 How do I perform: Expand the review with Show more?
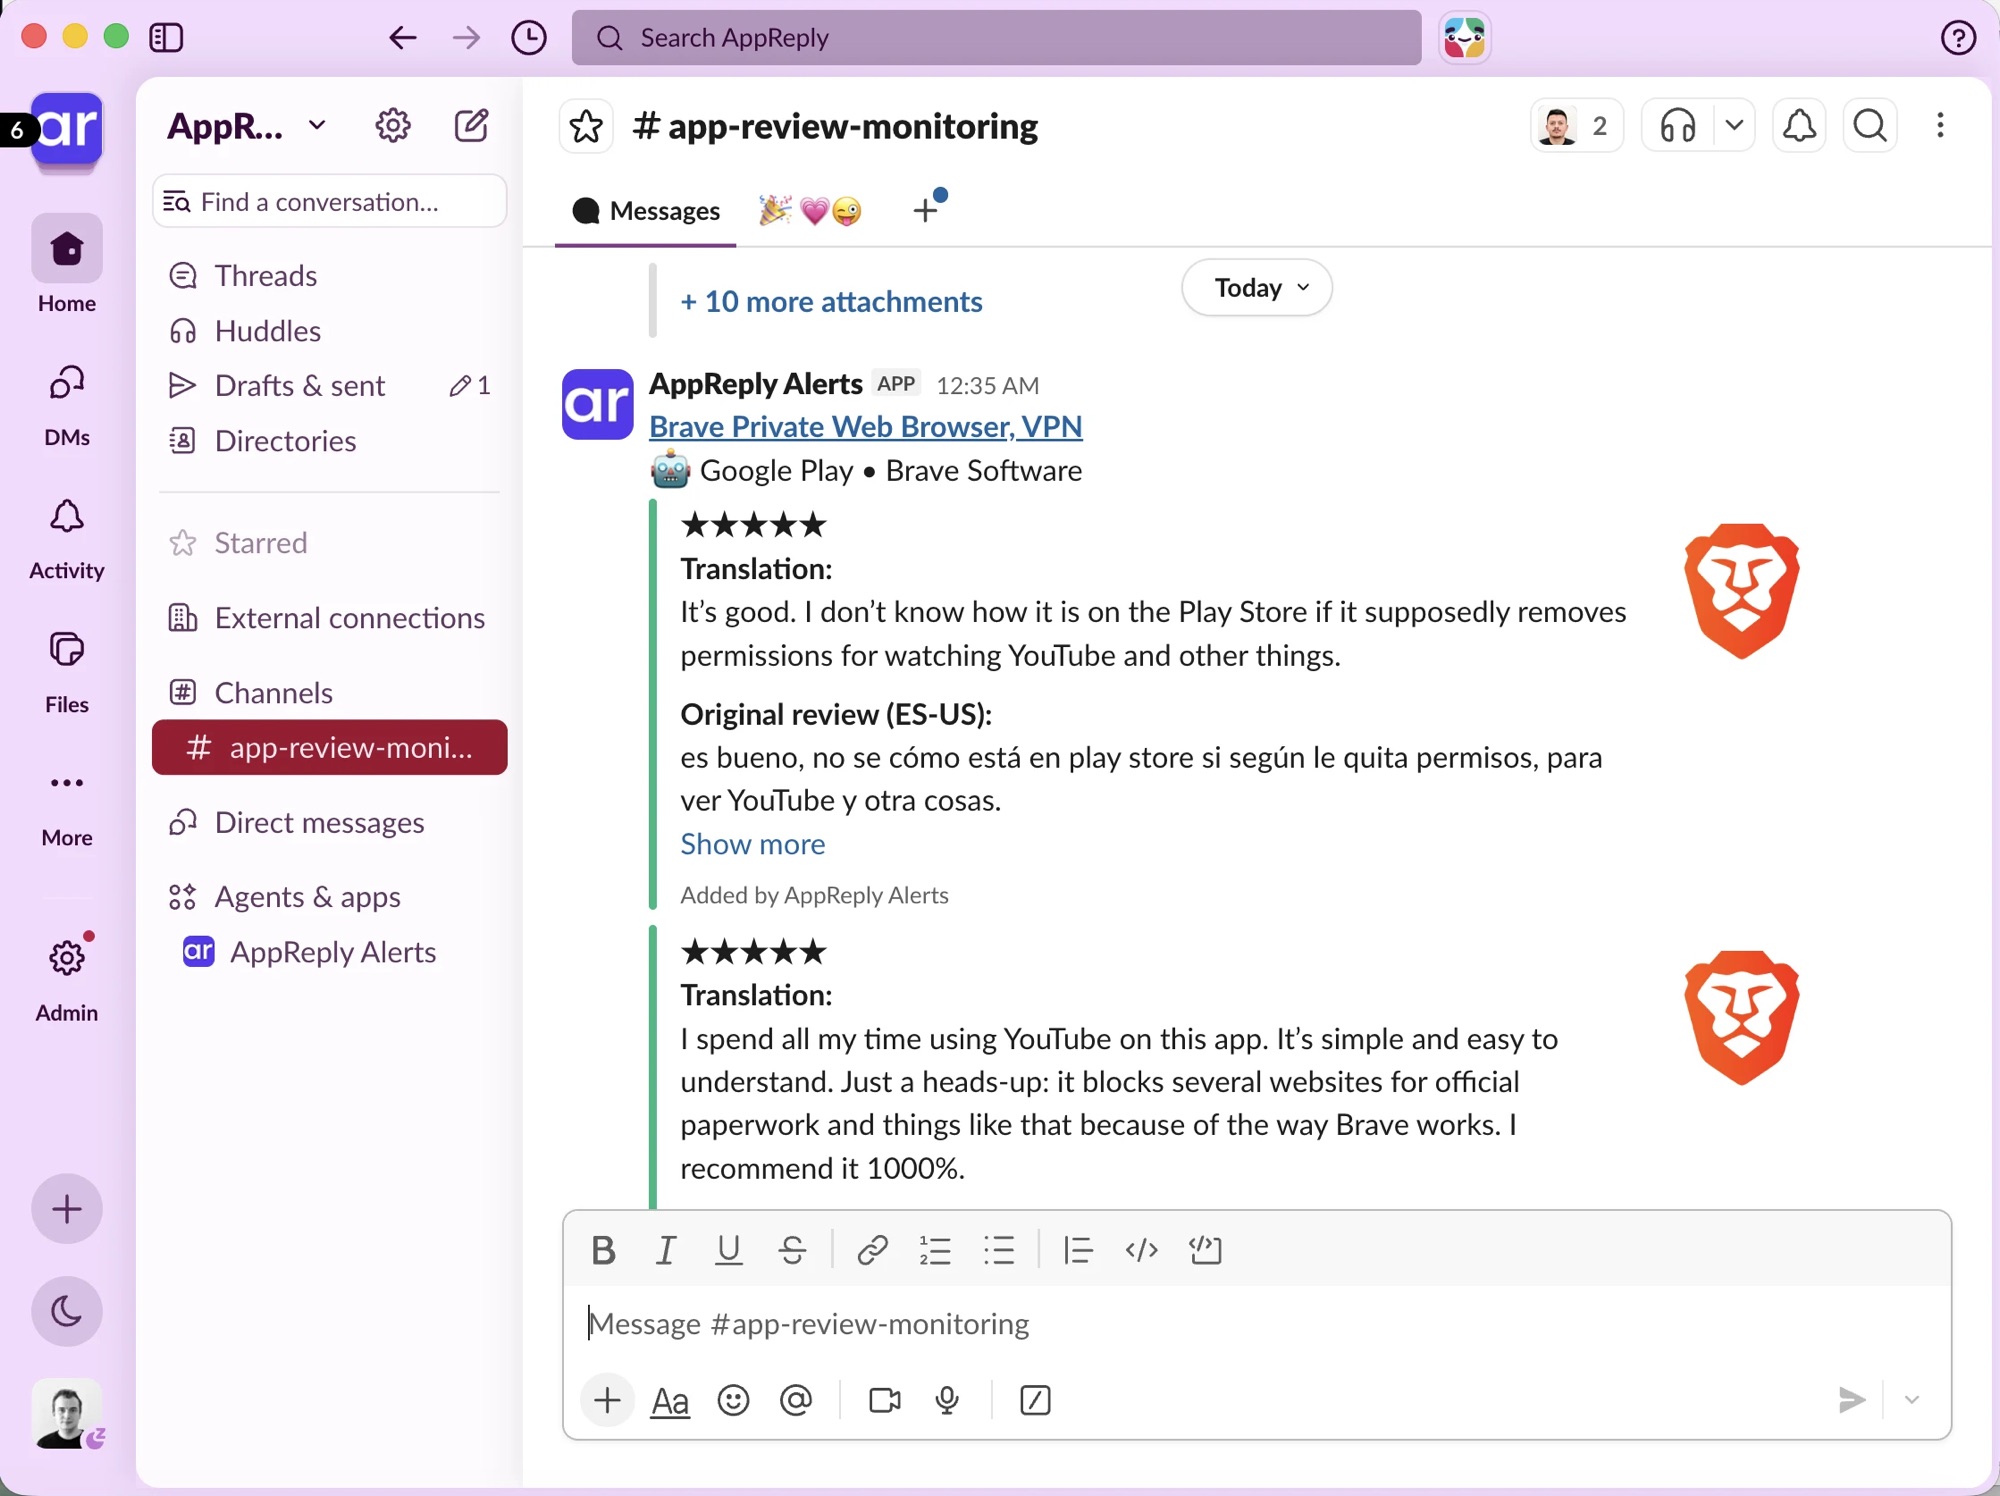753,844
